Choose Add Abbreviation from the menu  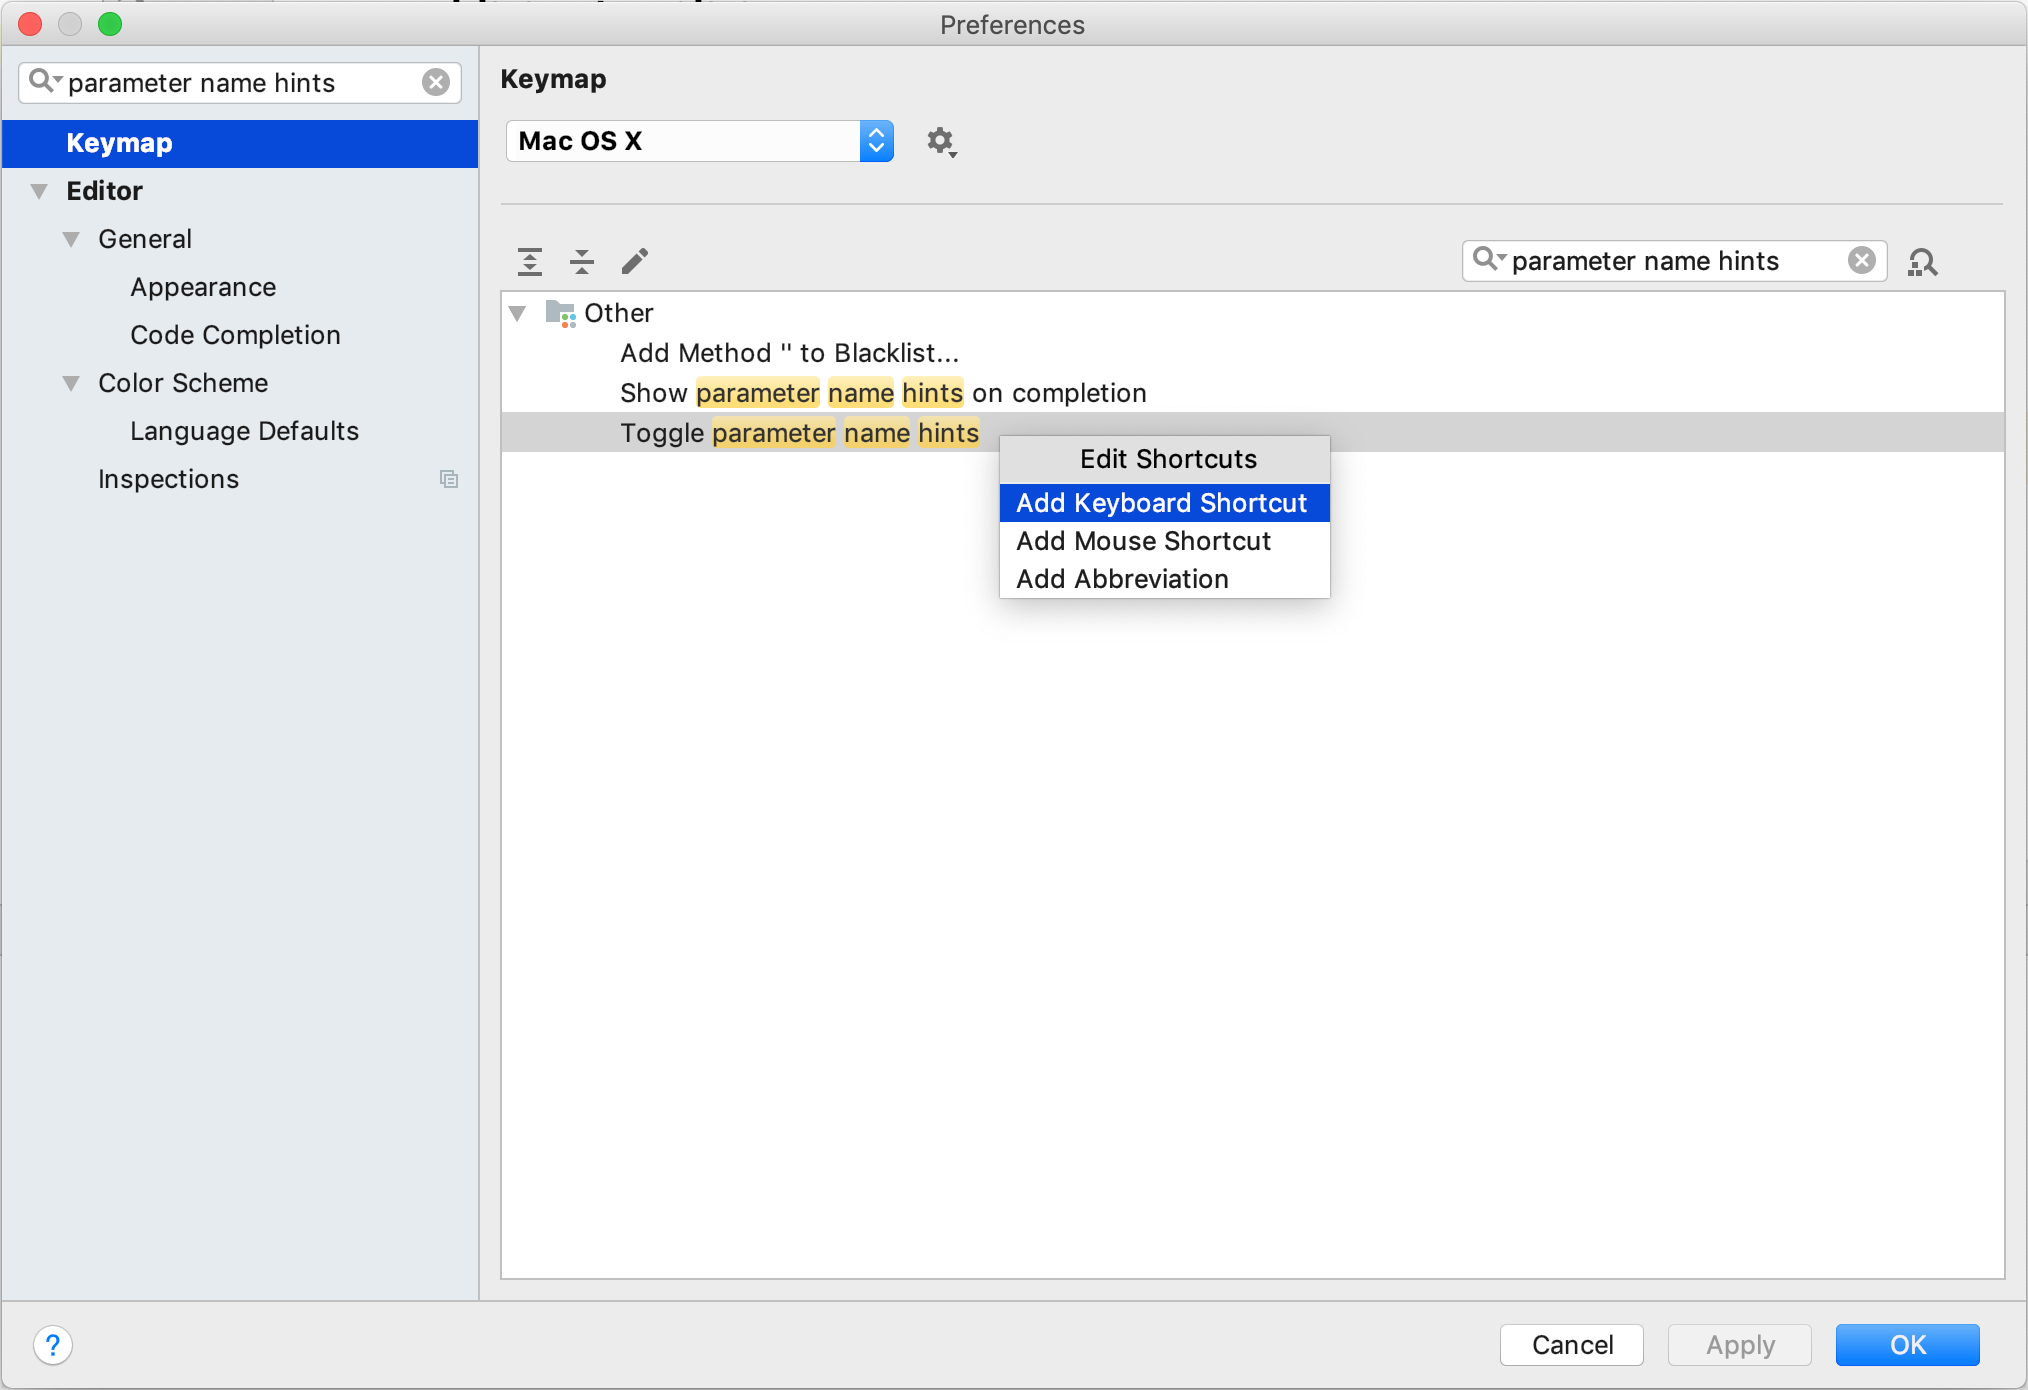click(x=1121, y=578)
